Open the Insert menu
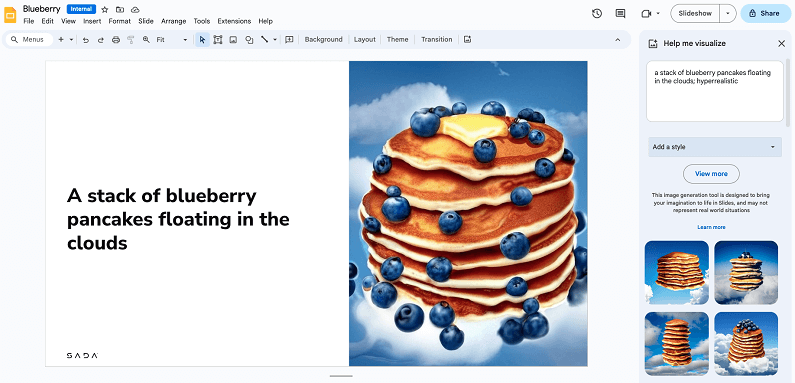The width and height of the screenshot is (795, 383). point(92,21)
